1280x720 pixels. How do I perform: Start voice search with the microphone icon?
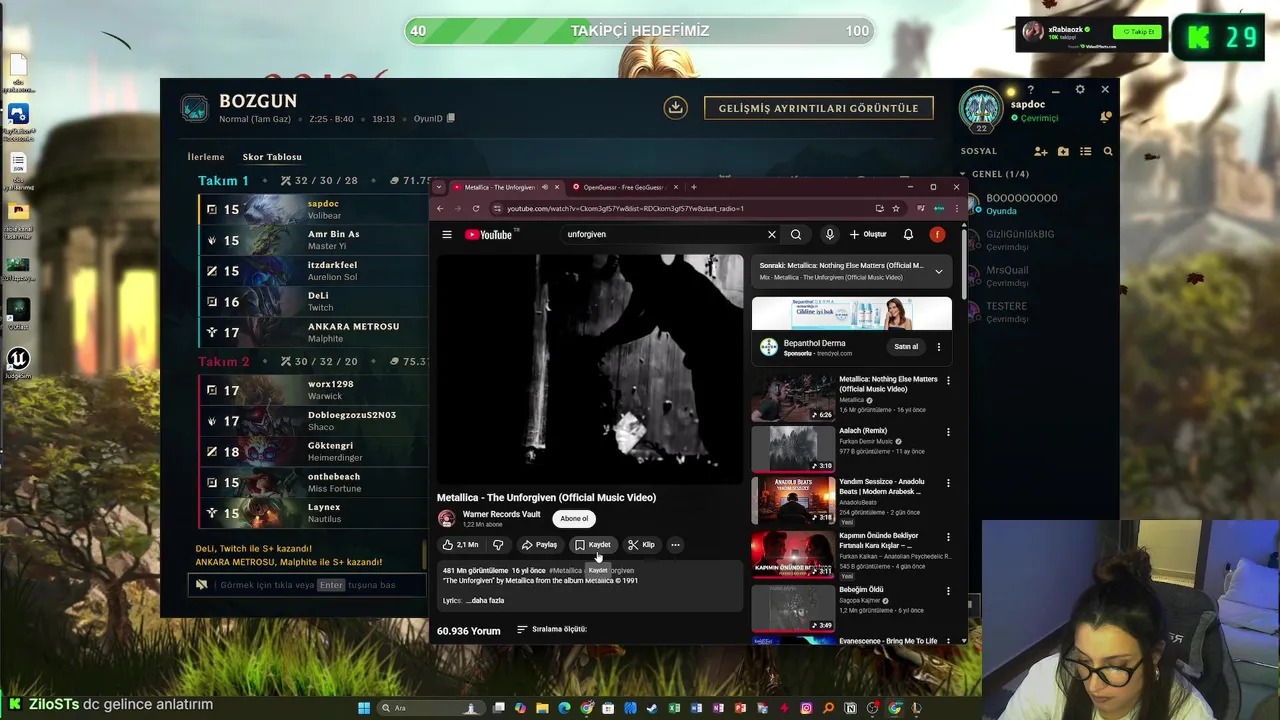tap(829, 234)
